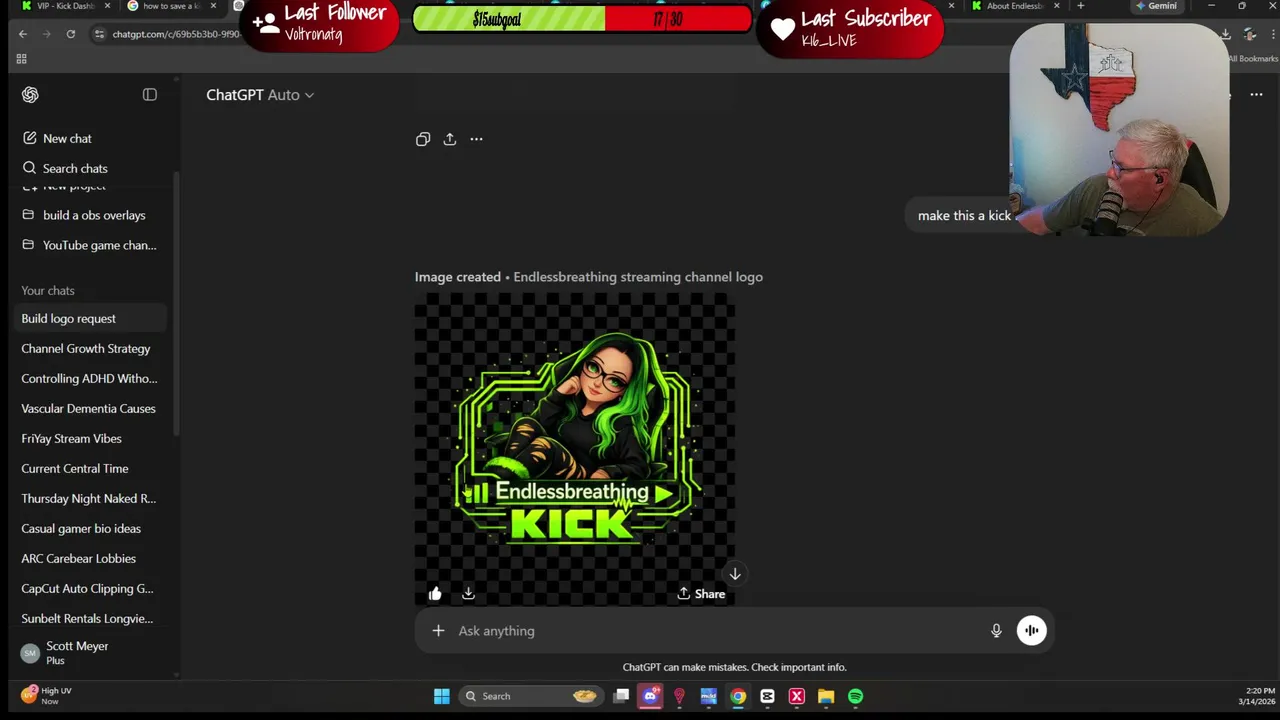Click the share arrow icon above image
1280x720 pixels.
coord(450,139)
